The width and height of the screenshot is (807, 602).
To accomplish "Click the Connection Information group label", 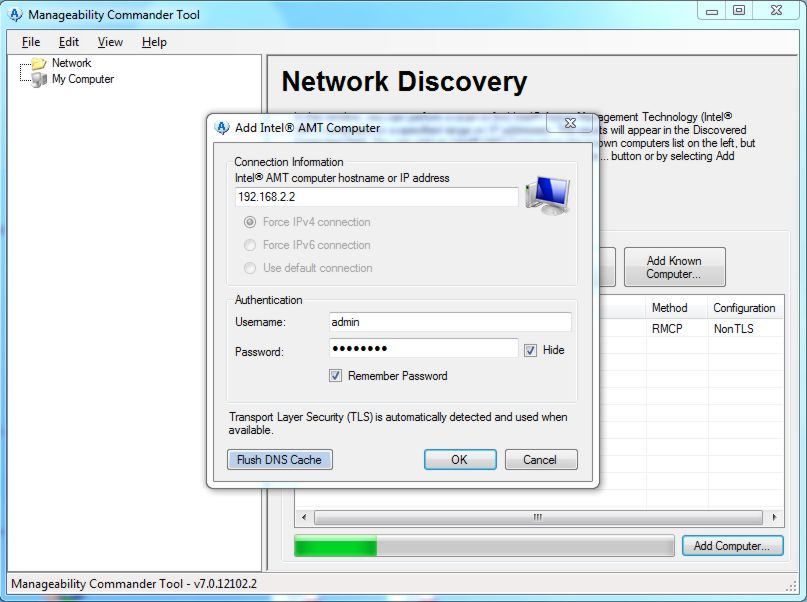I will tap(289, 162).
